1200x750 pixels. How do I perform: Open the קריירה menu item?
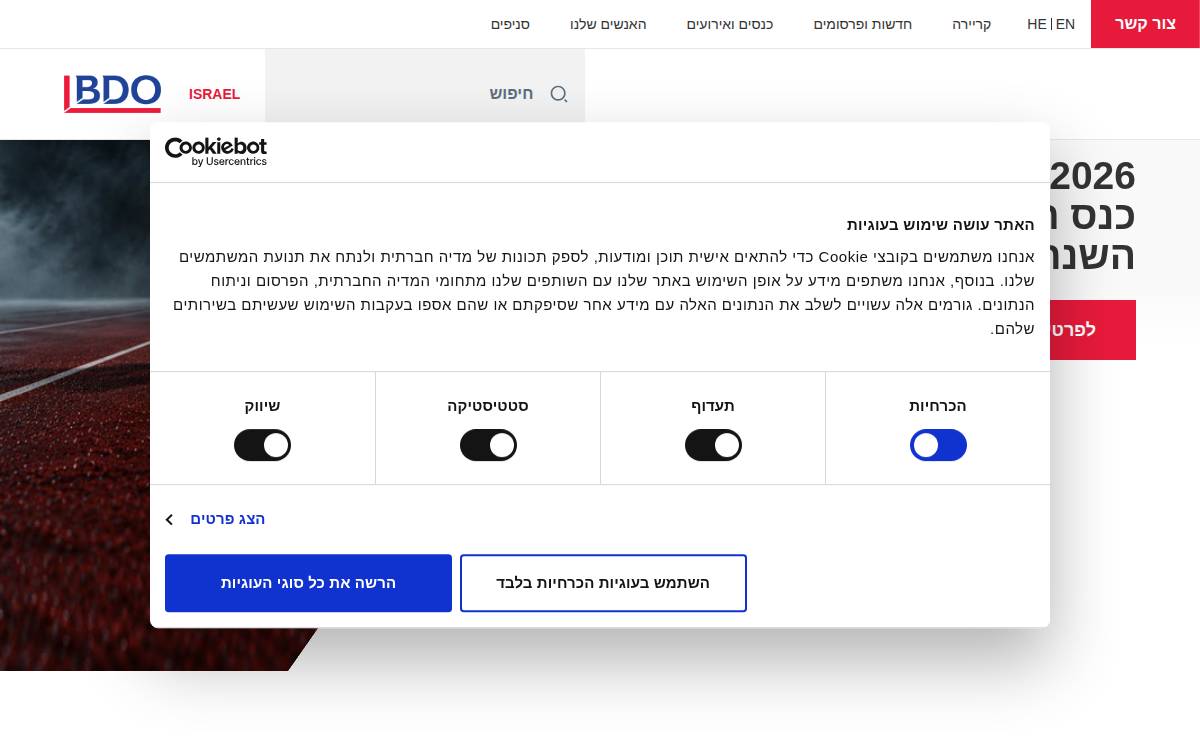pyautogui.click(x=971, y=24)
